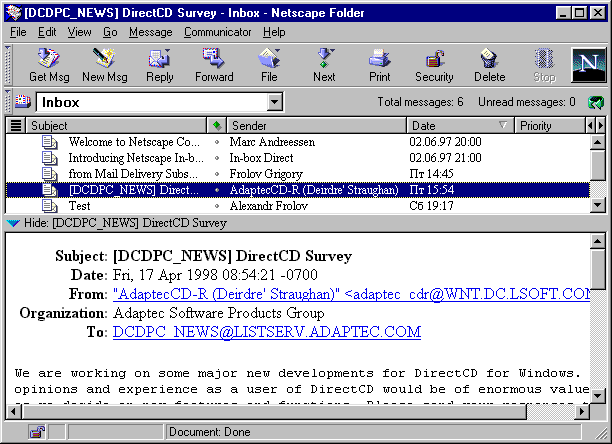
Task: Open the Inbox folder dropdown
Action: tap(275, 102)
